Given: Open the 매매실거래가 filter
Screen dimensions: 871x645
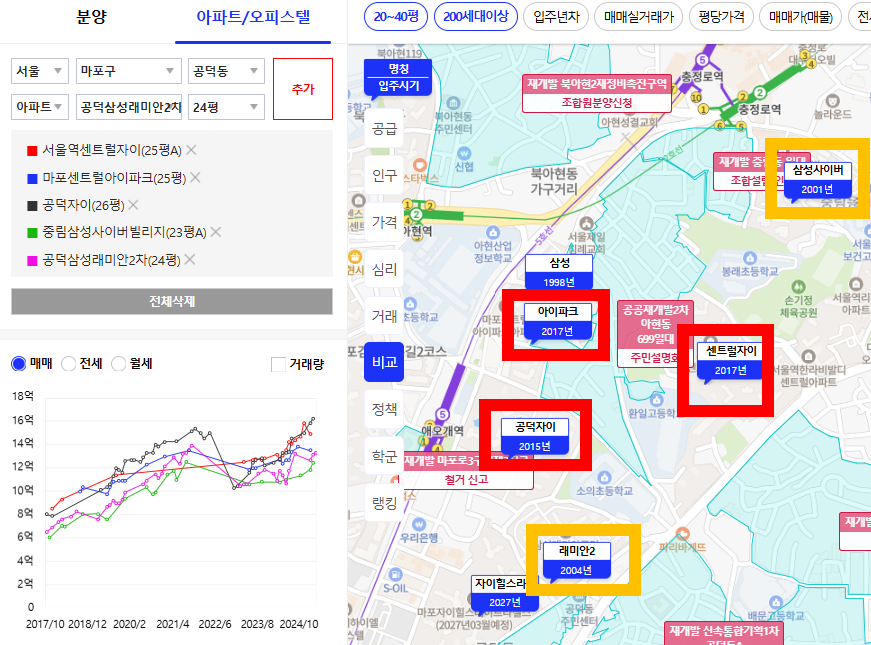Looking at the screenshot, I should [x=639, y=17].
